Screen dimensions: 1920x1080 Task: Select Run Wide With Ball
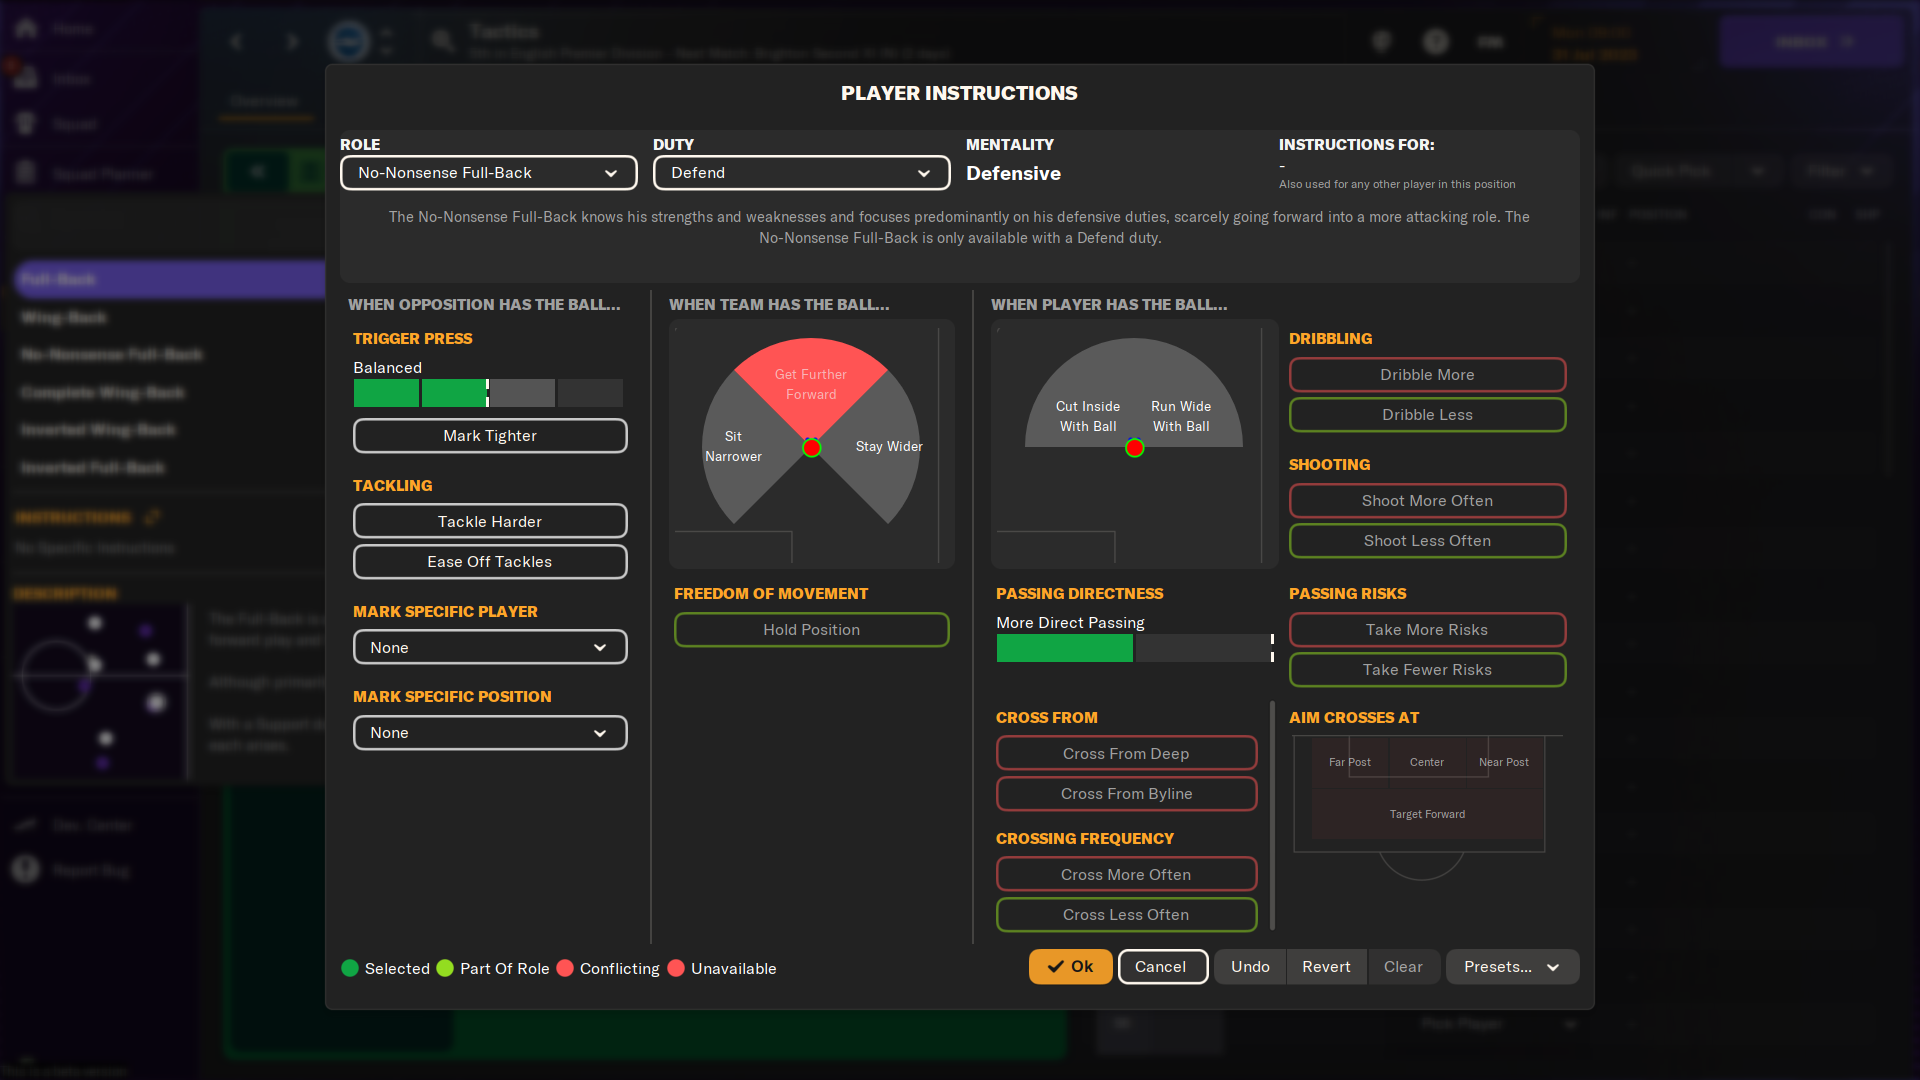pyautogui.click(x=1181, y=417)
